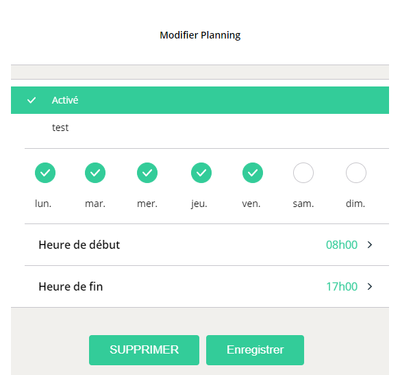
Task: Uncheck the mer. day circle
Action: [147, 173]
